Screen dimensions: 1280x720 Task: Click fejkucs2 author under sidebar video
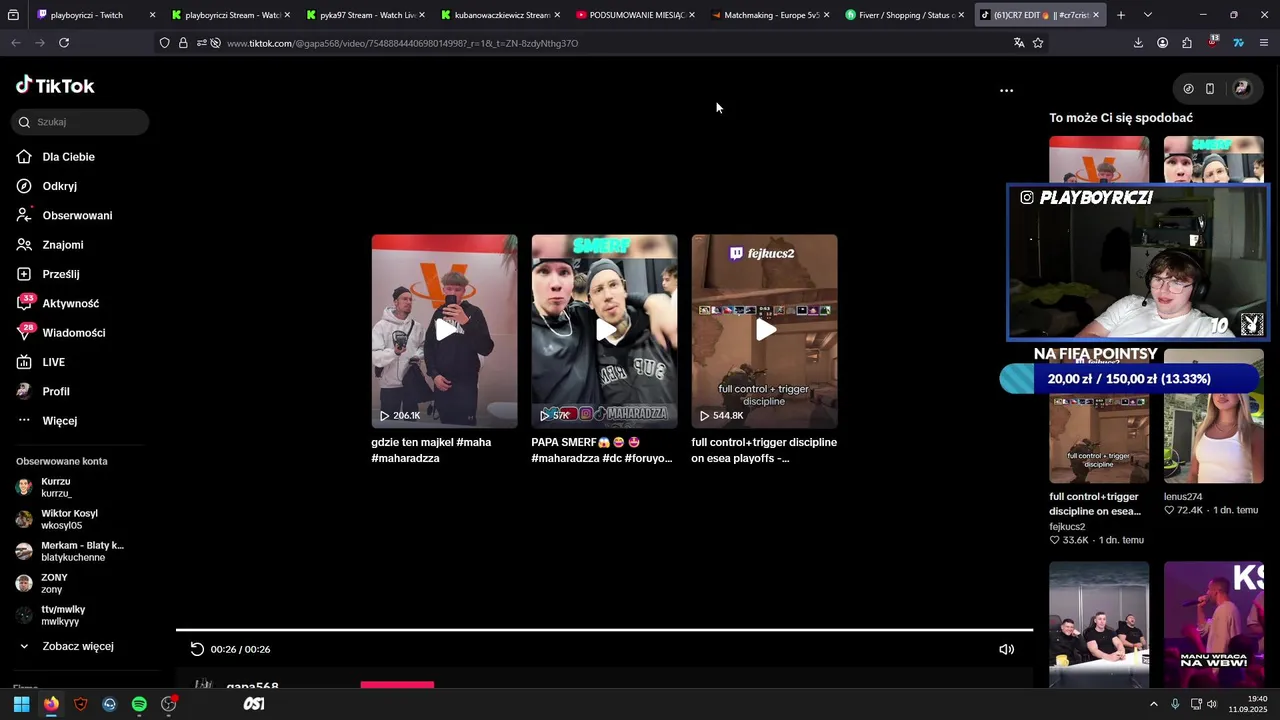click(1067, 526)
